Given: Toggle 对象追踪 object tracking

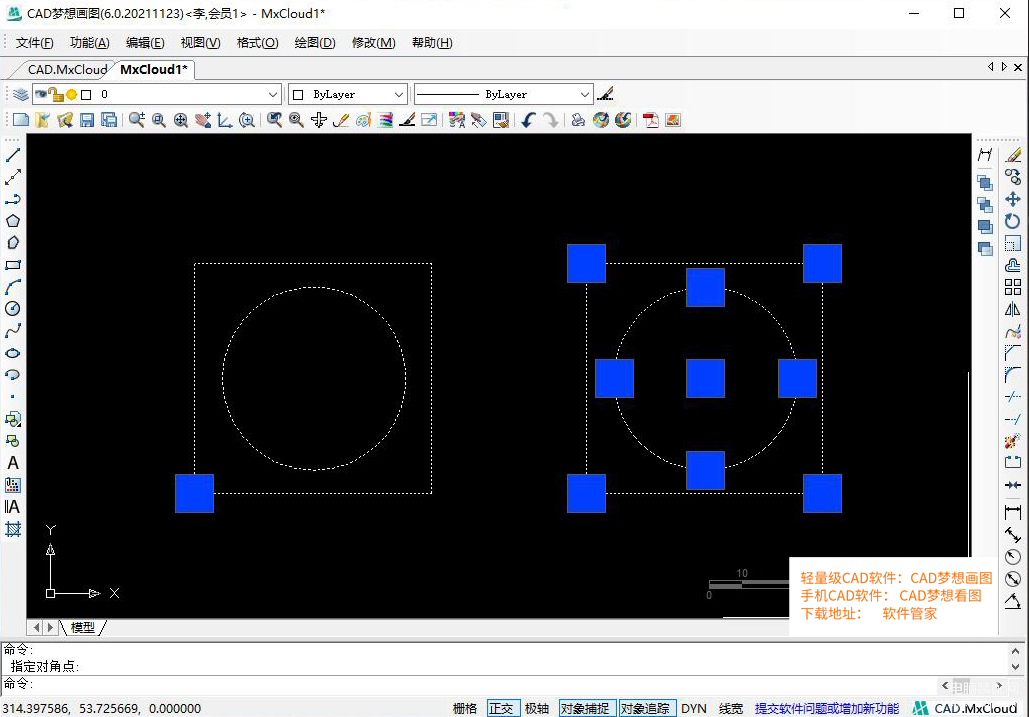Looking at the screenshot, I should tap(645, 708).
